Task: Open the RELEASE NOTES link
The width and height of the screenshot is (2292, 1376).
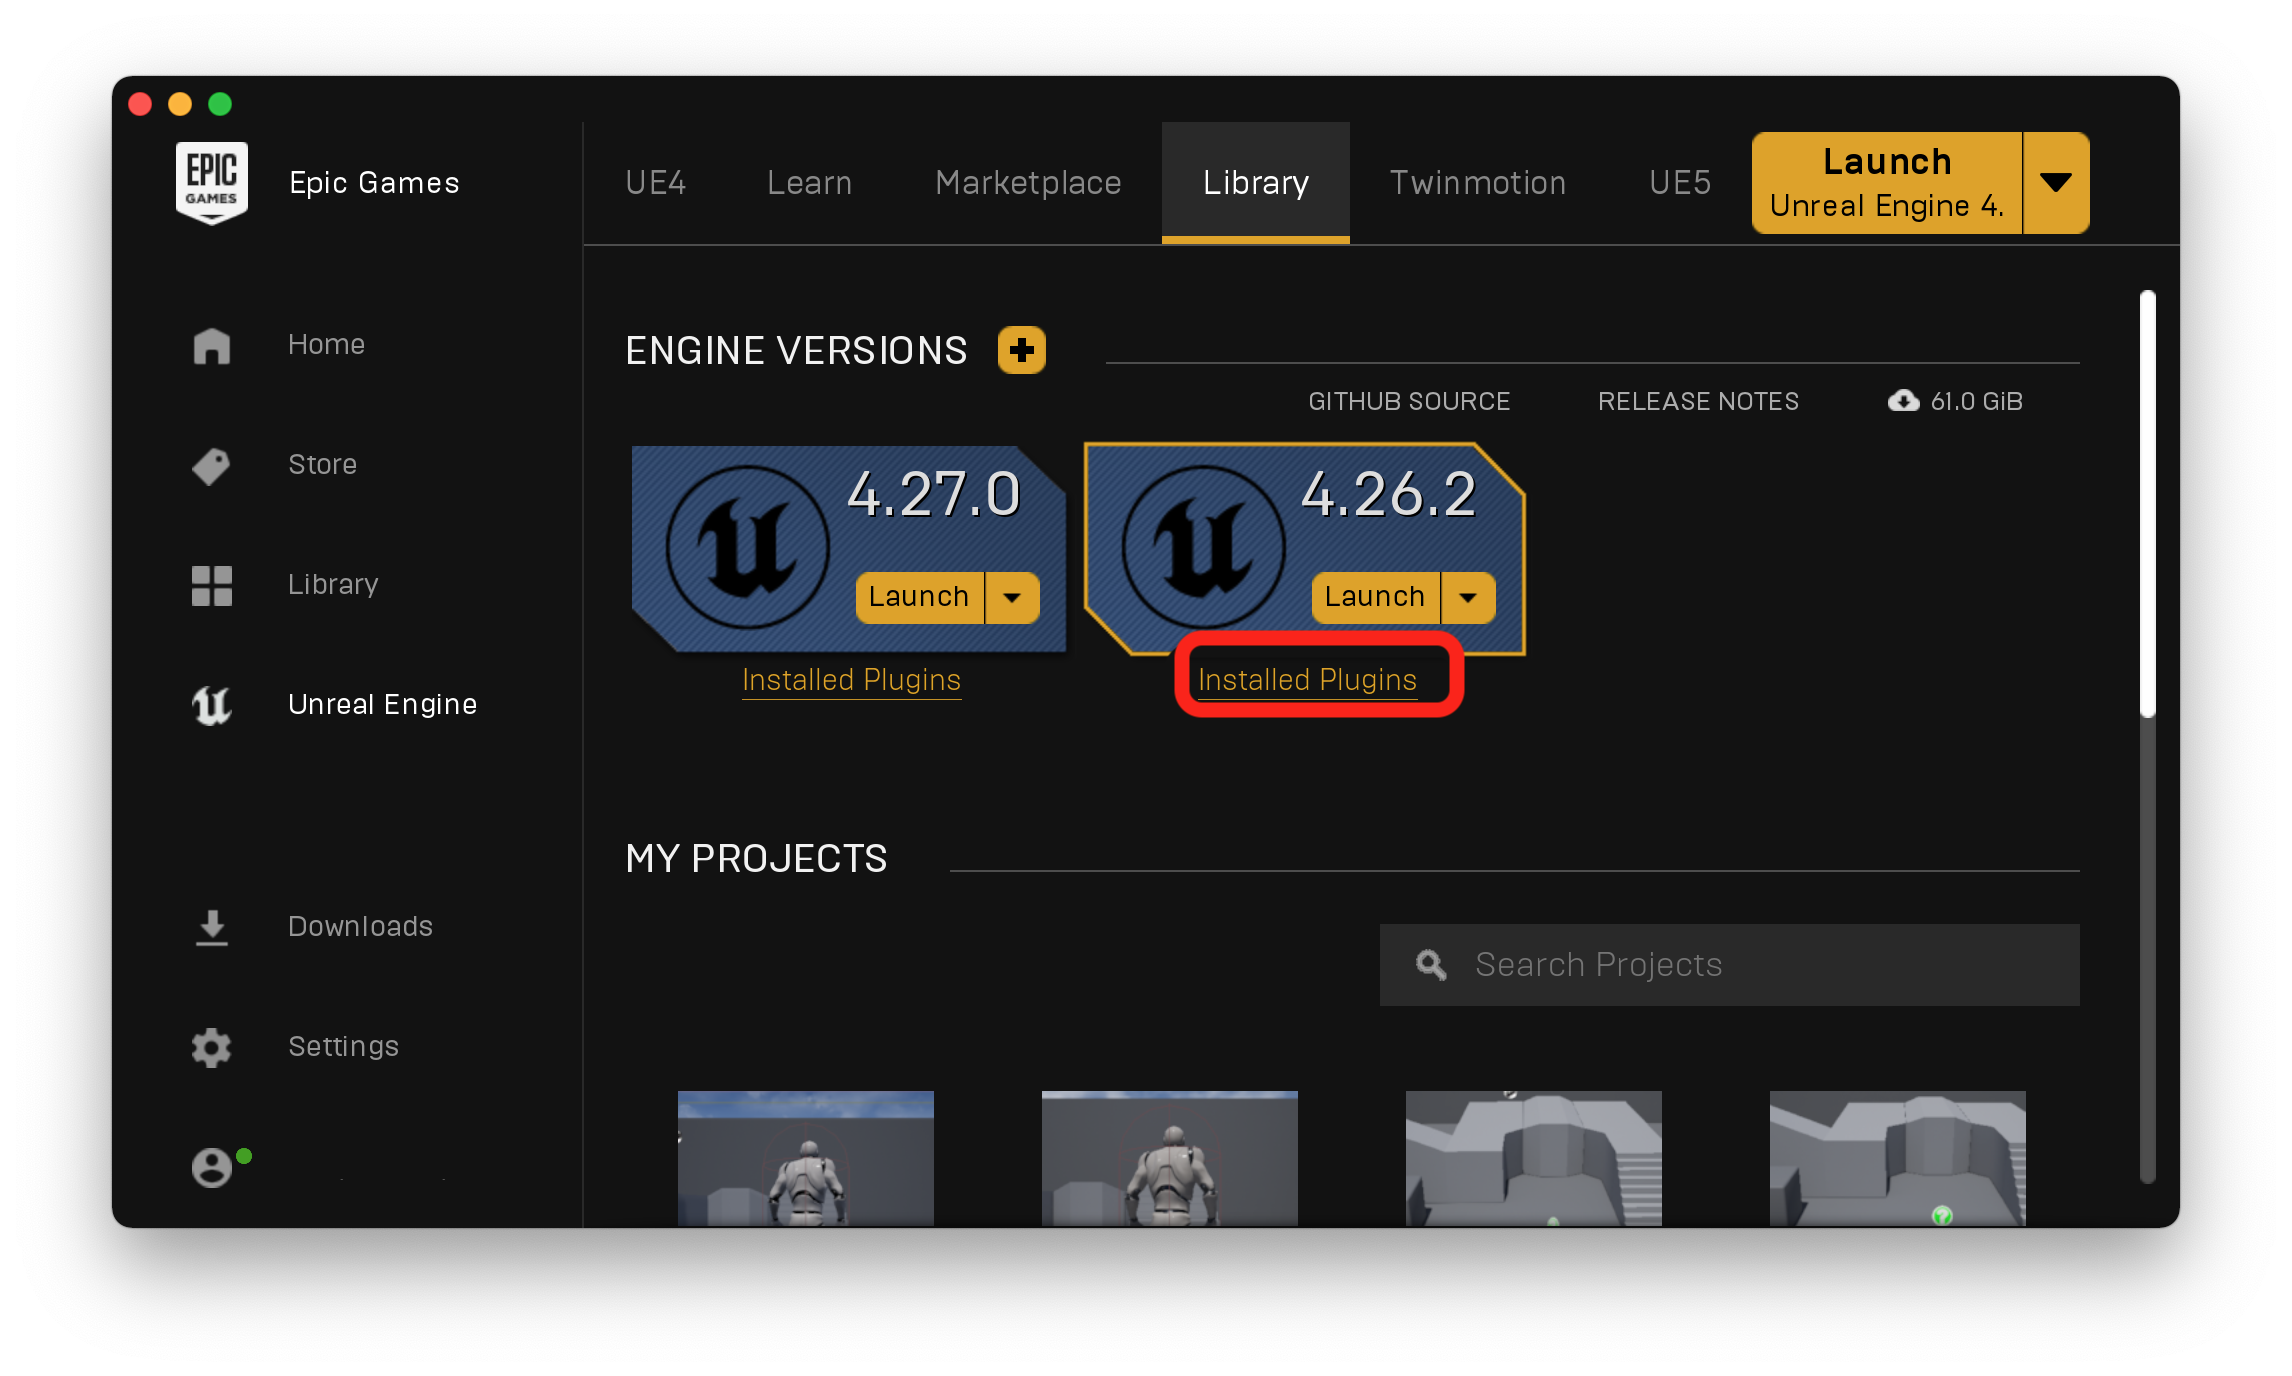Action: point(1698,401)
